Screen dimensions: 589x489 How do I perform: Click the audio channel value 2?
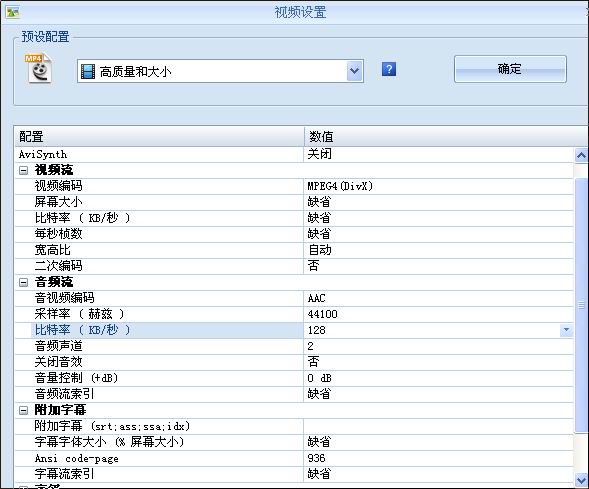pyautogui.click(x=310, y=346)
